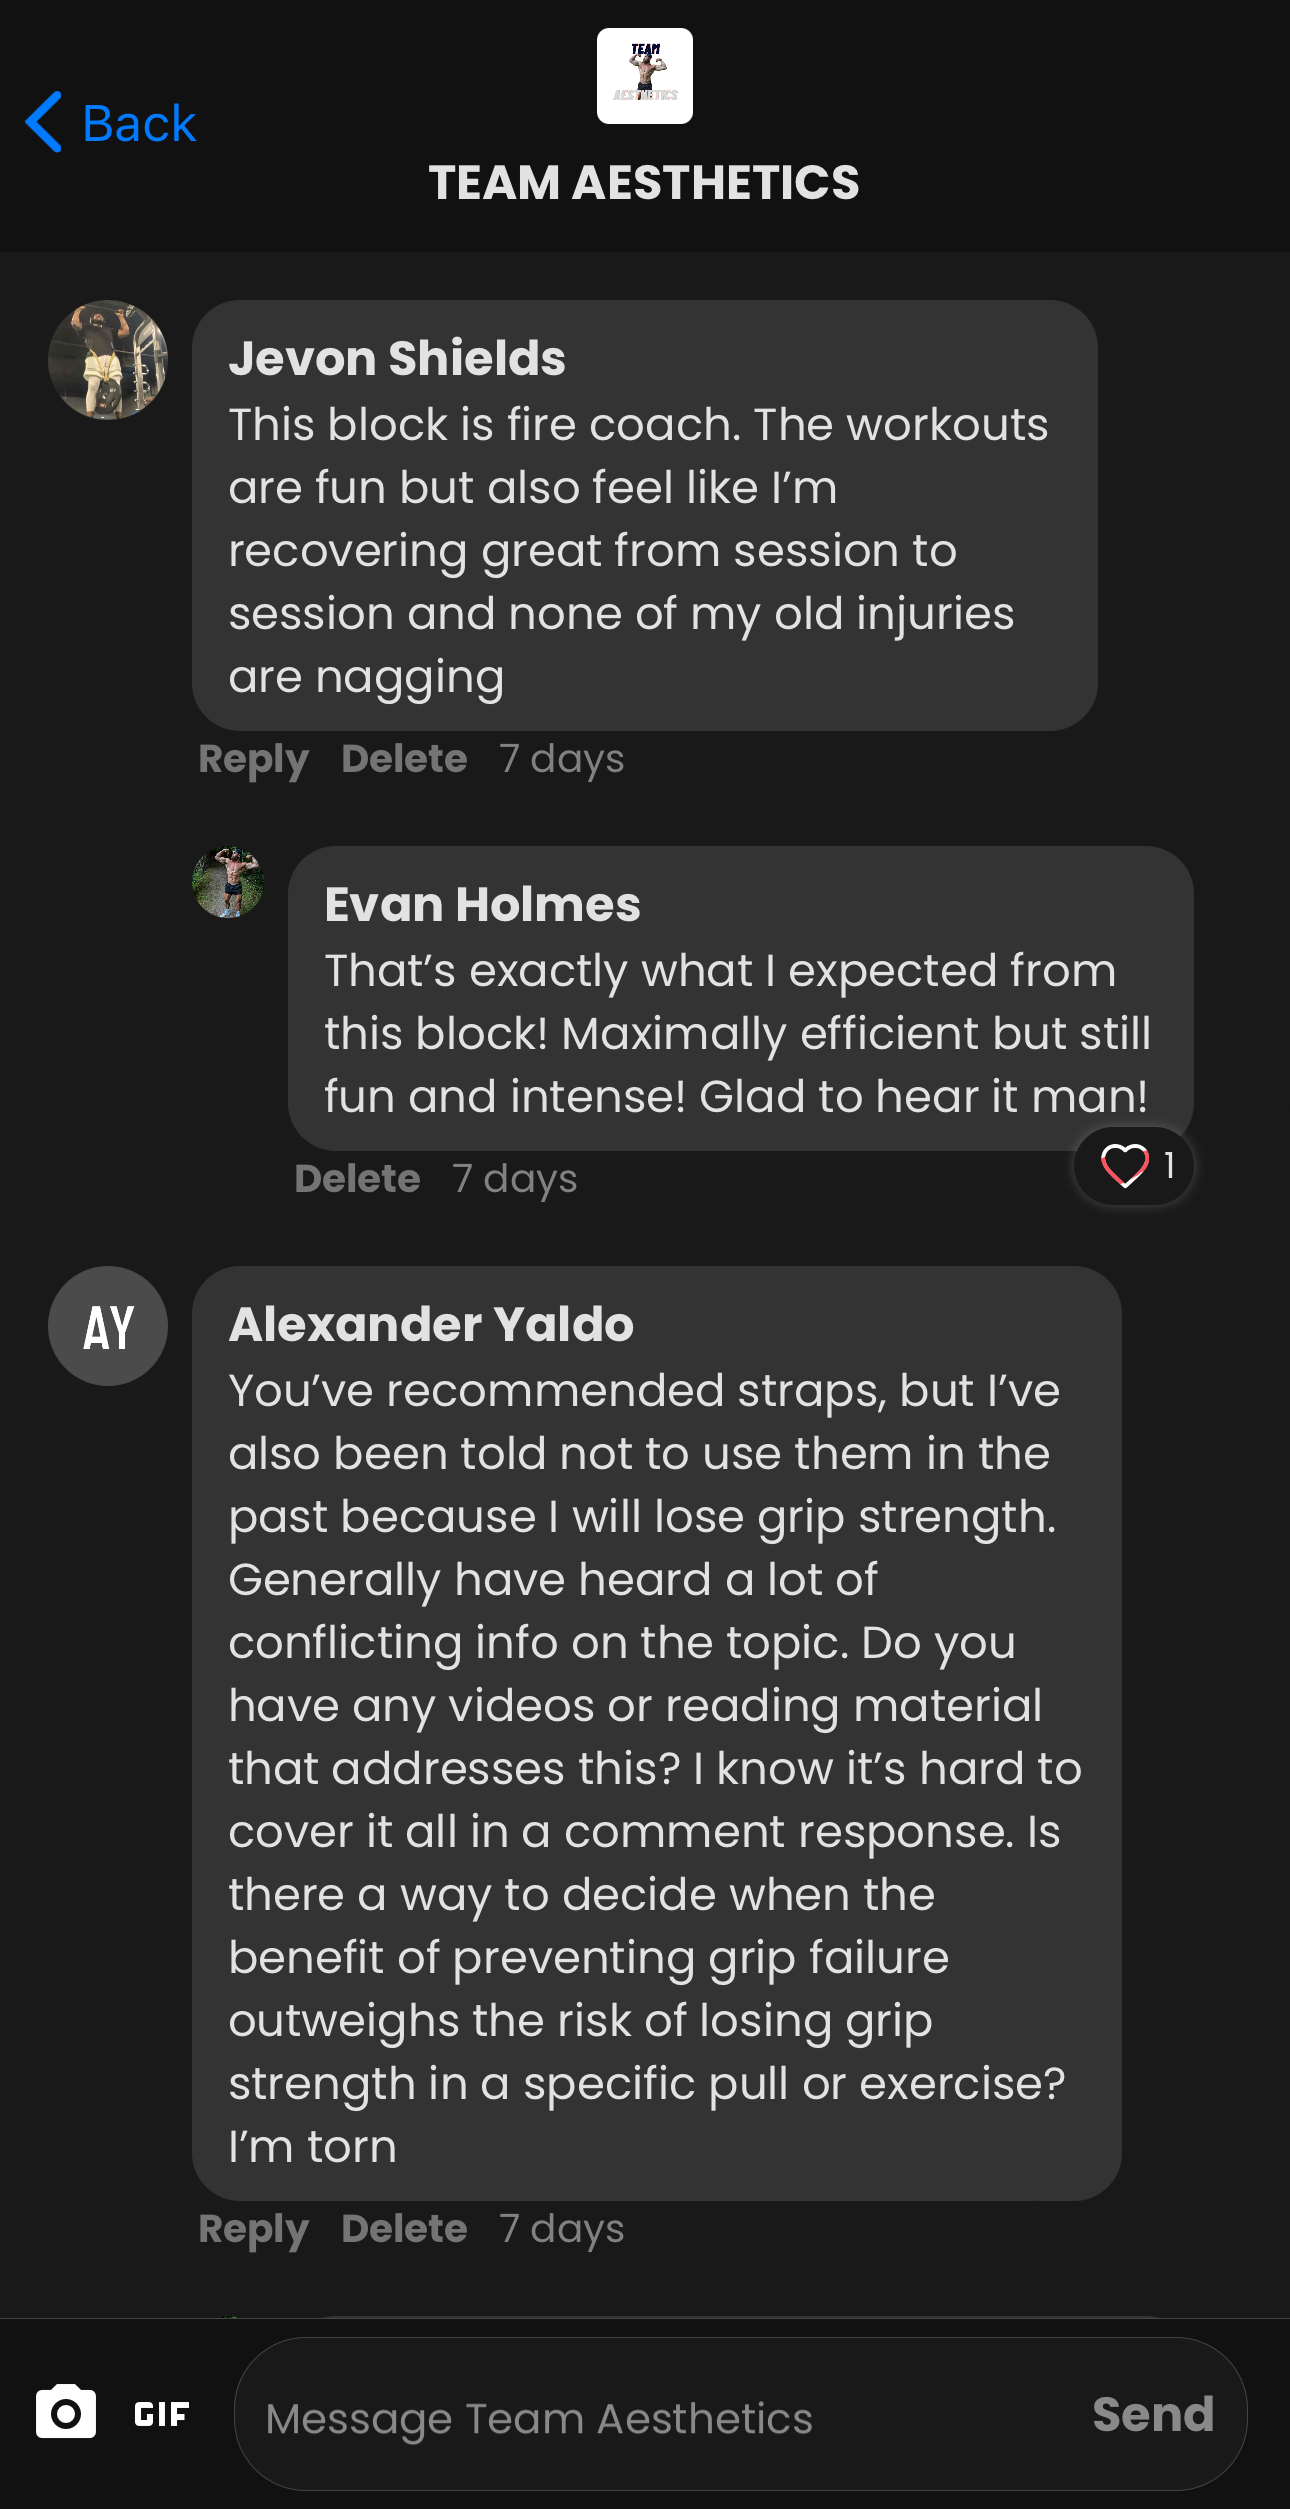Send the message
Screen dimensions: 1290x2509
1153,2414
